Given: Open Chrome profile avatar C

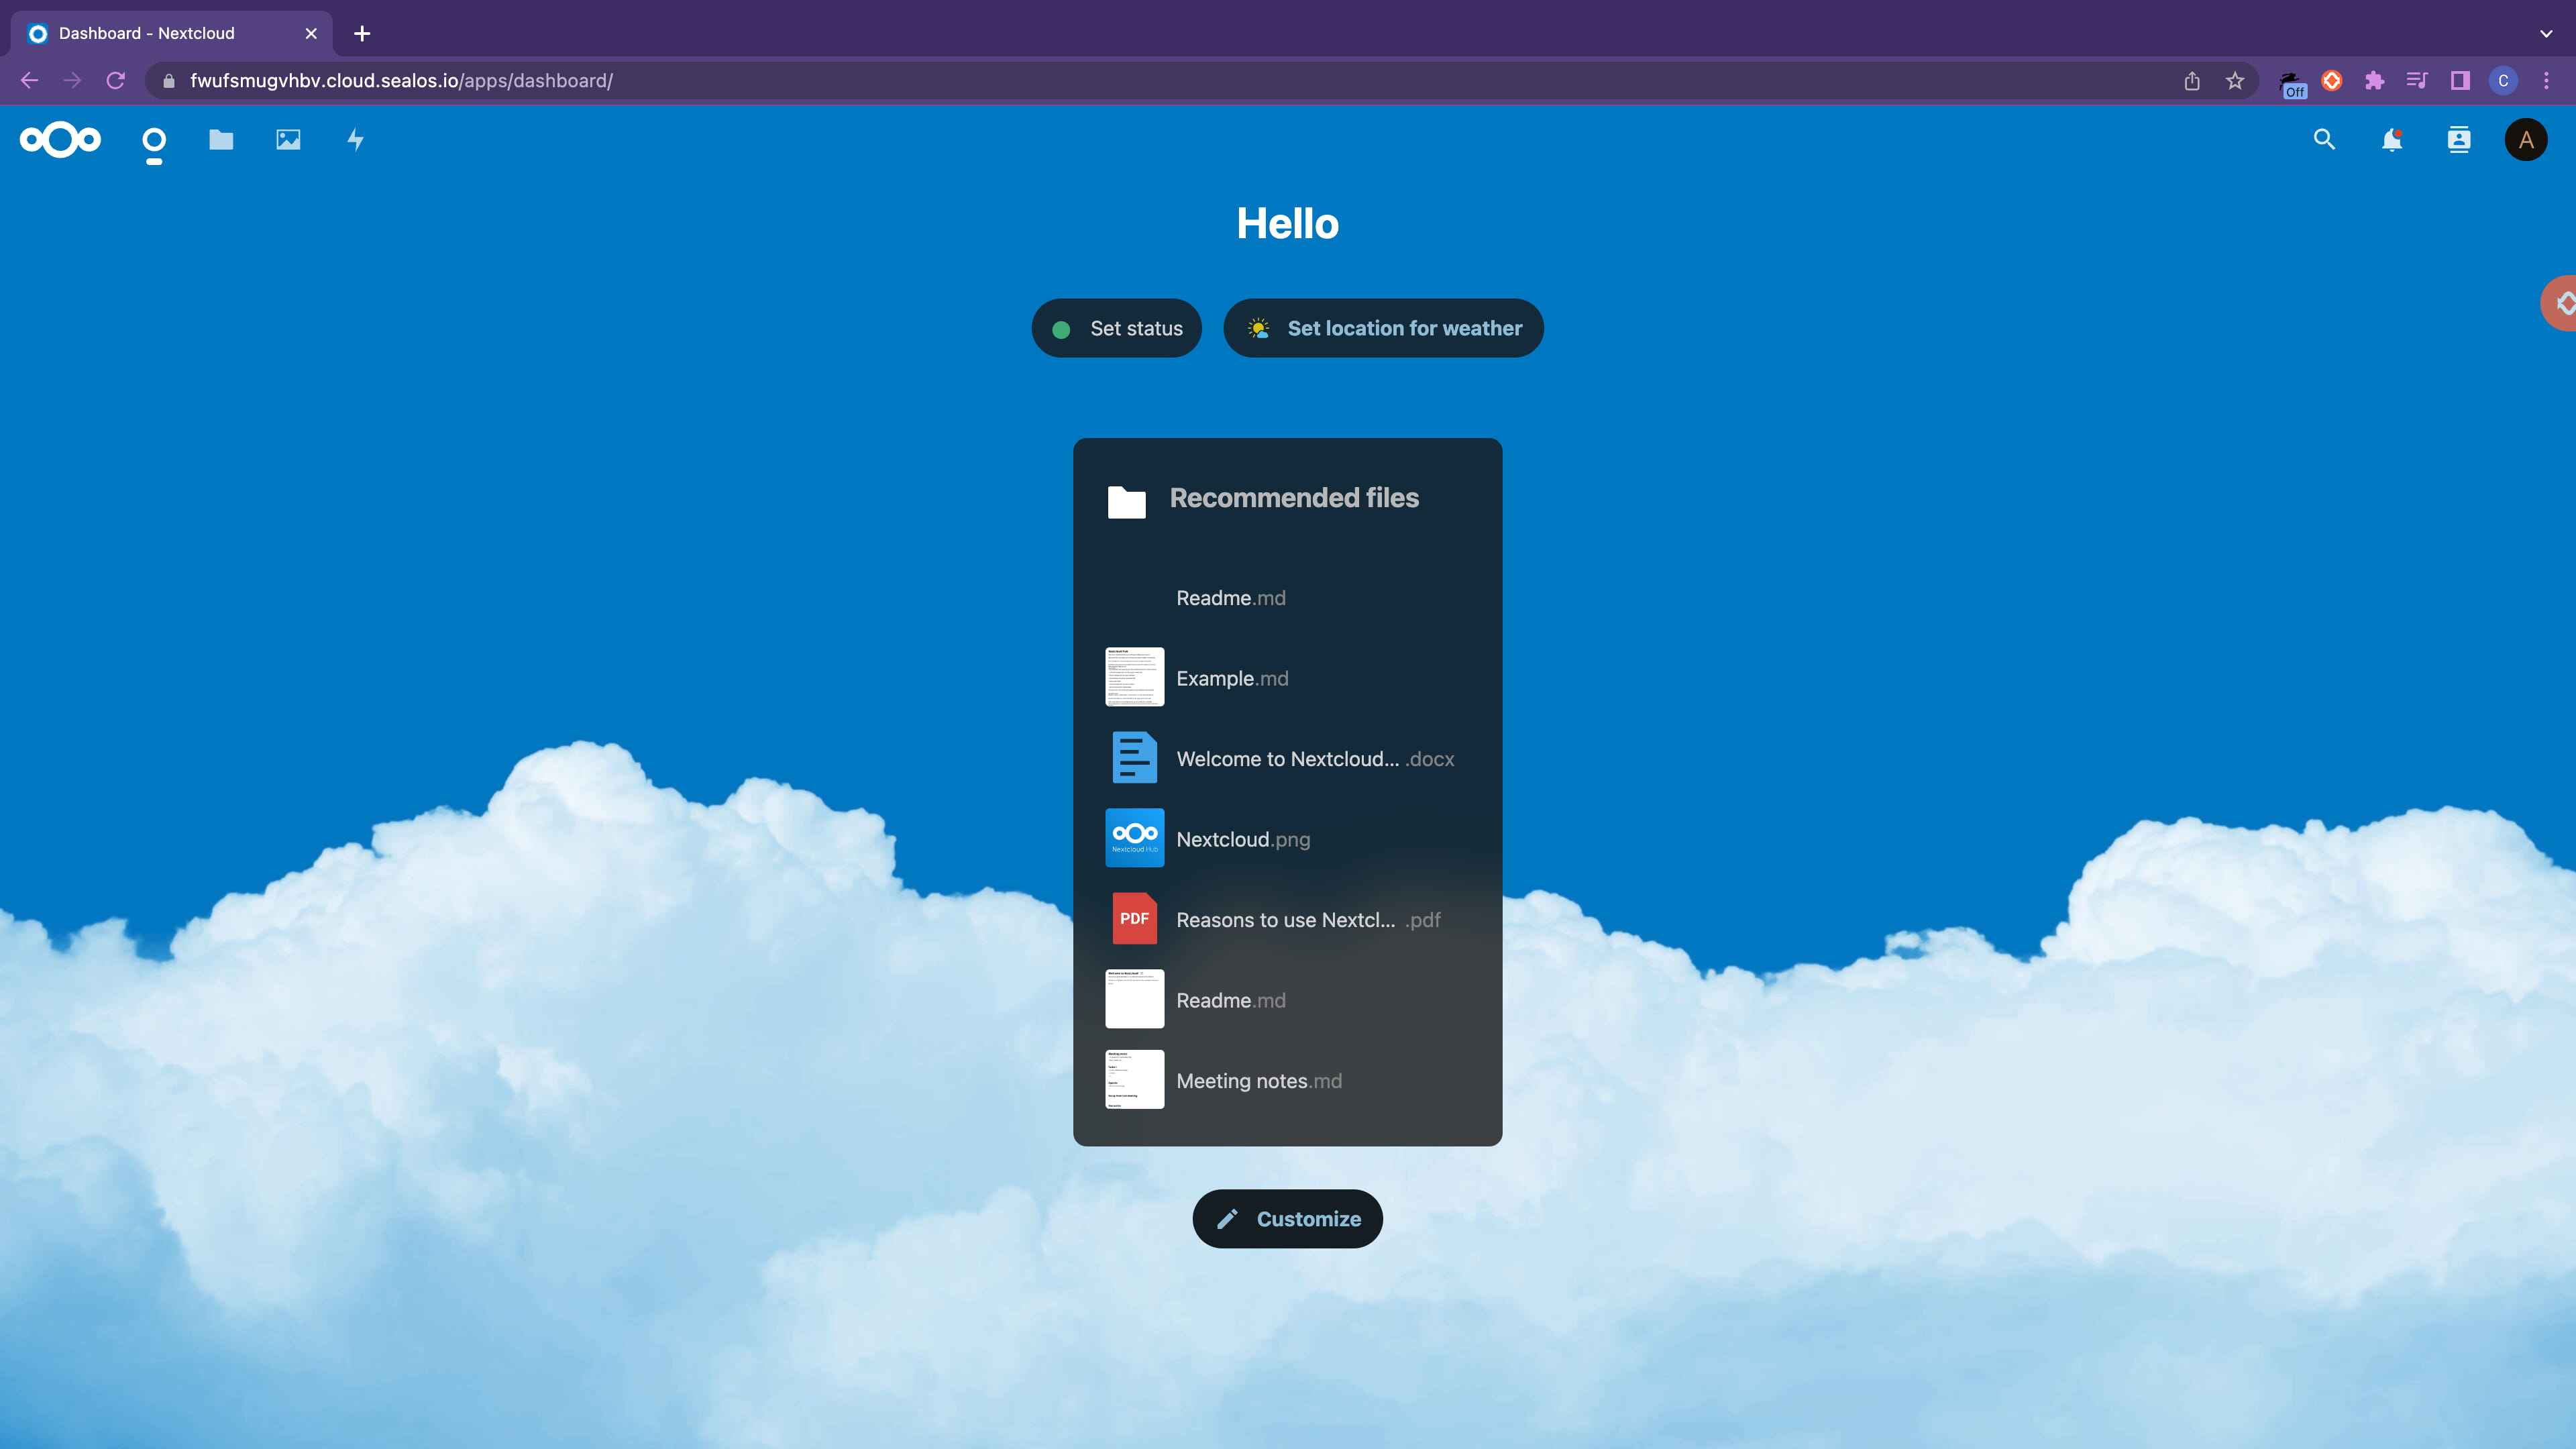Looking at the screenshot, I should pos(2503,81).
